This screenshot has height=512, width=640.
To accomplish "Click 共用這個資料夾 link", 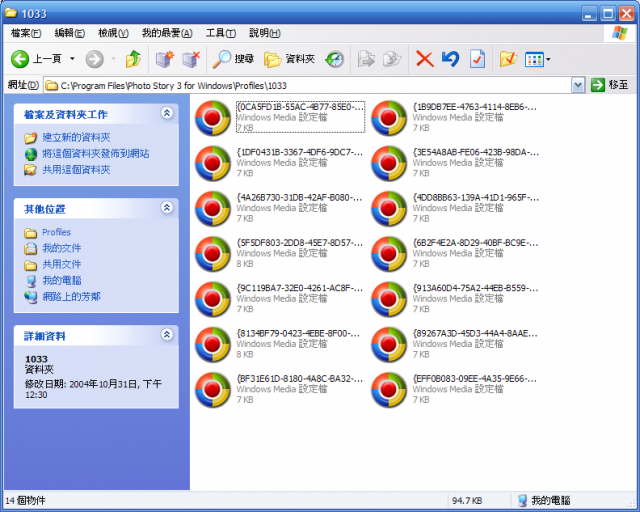I will point(76,169).
